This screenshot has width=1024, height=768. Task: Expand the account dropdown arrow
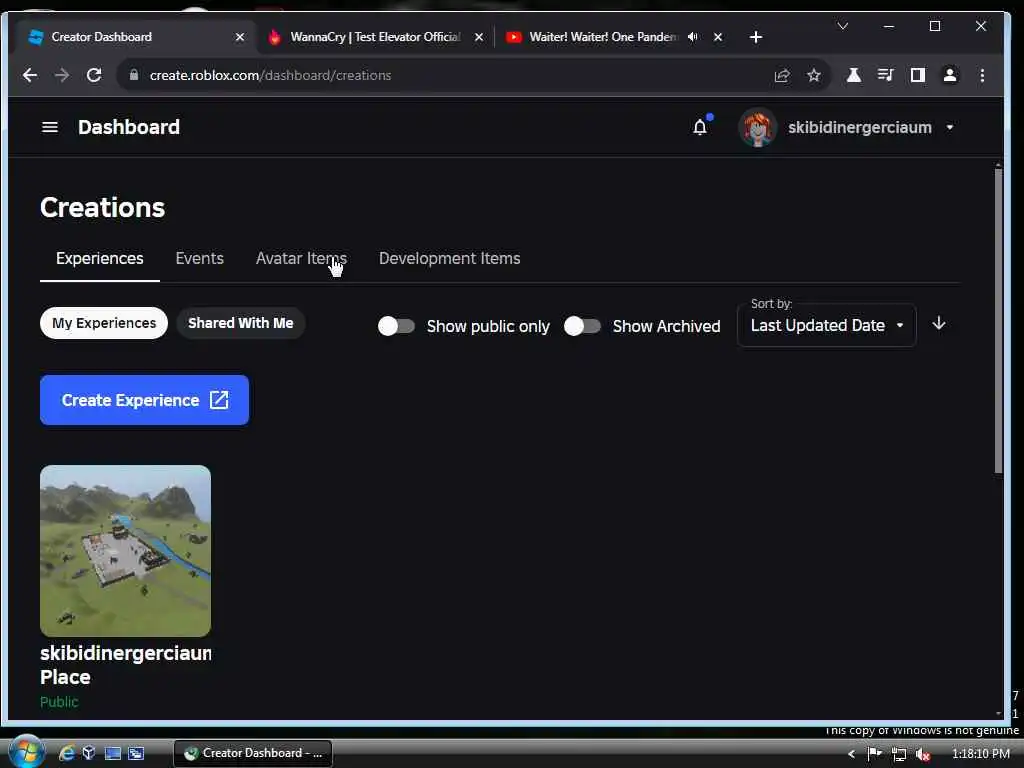pyautogui.click(x=950, y=127)
